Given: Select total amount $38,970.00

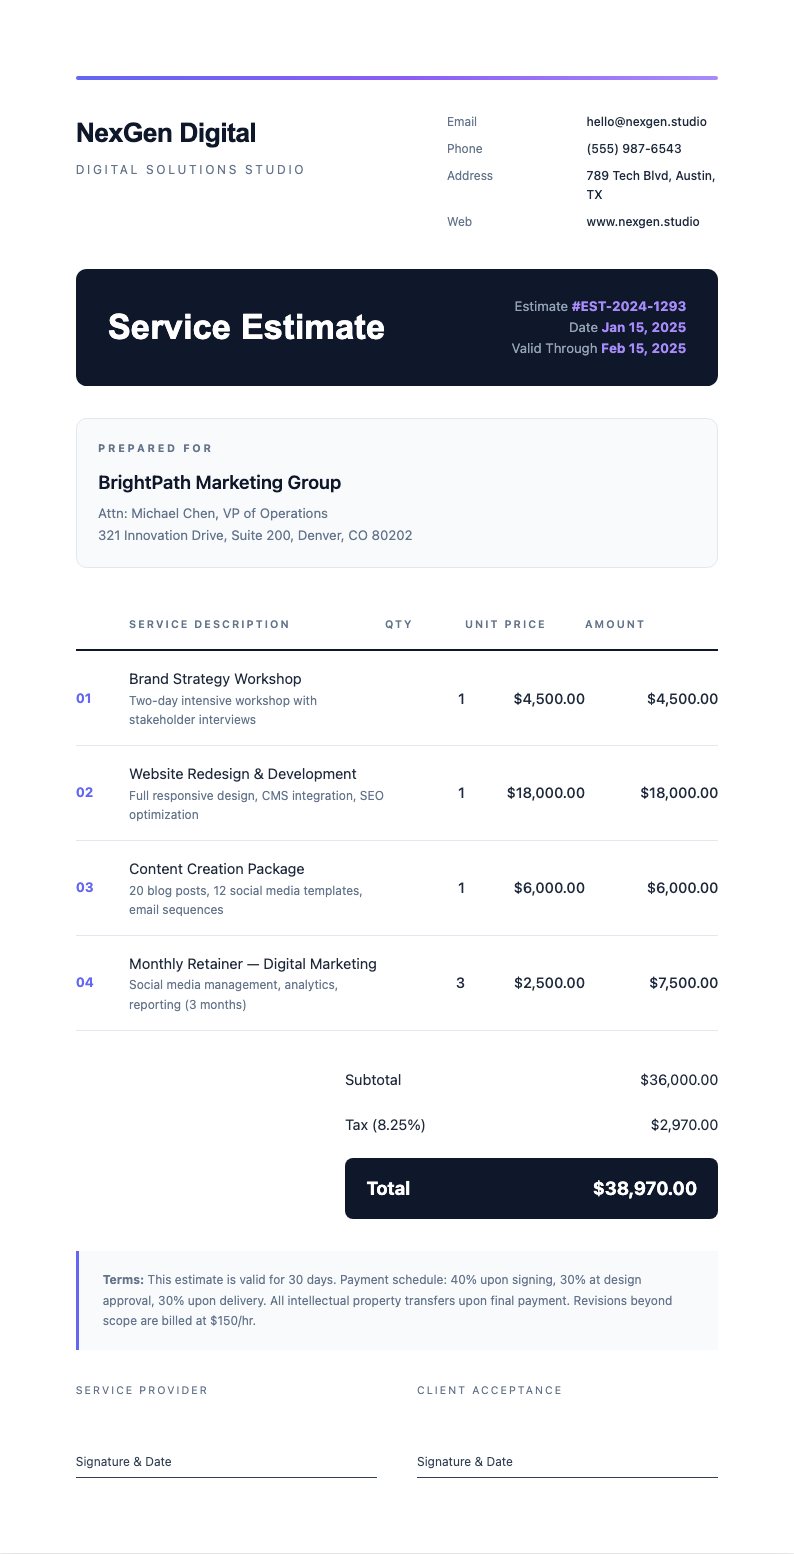Looking at the screenshot, I should (x=645, y=1189).
